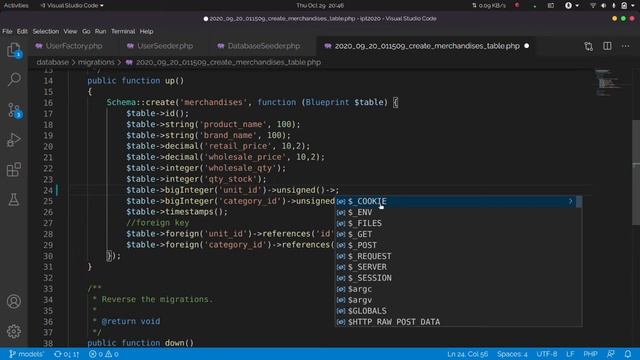Click 'database' in the breadcrumb
The image size is (640, 360).
click(53, 62)
